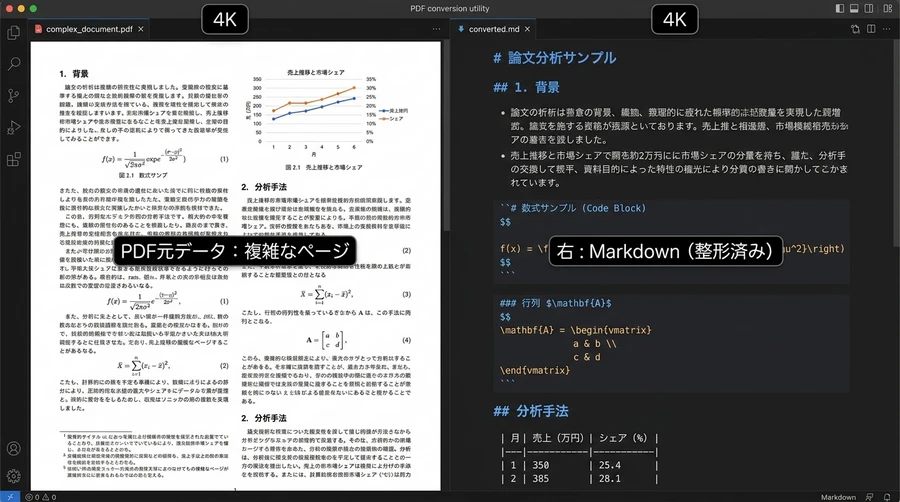Image resolution: width=900 pixels, height=502 pixels.
Task: Open the Manage gear settings icon
Action: click(14, 477)
